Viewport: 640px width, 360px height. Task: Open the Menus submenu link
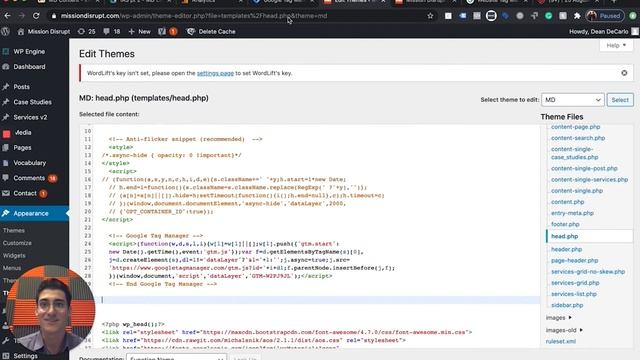12,268
